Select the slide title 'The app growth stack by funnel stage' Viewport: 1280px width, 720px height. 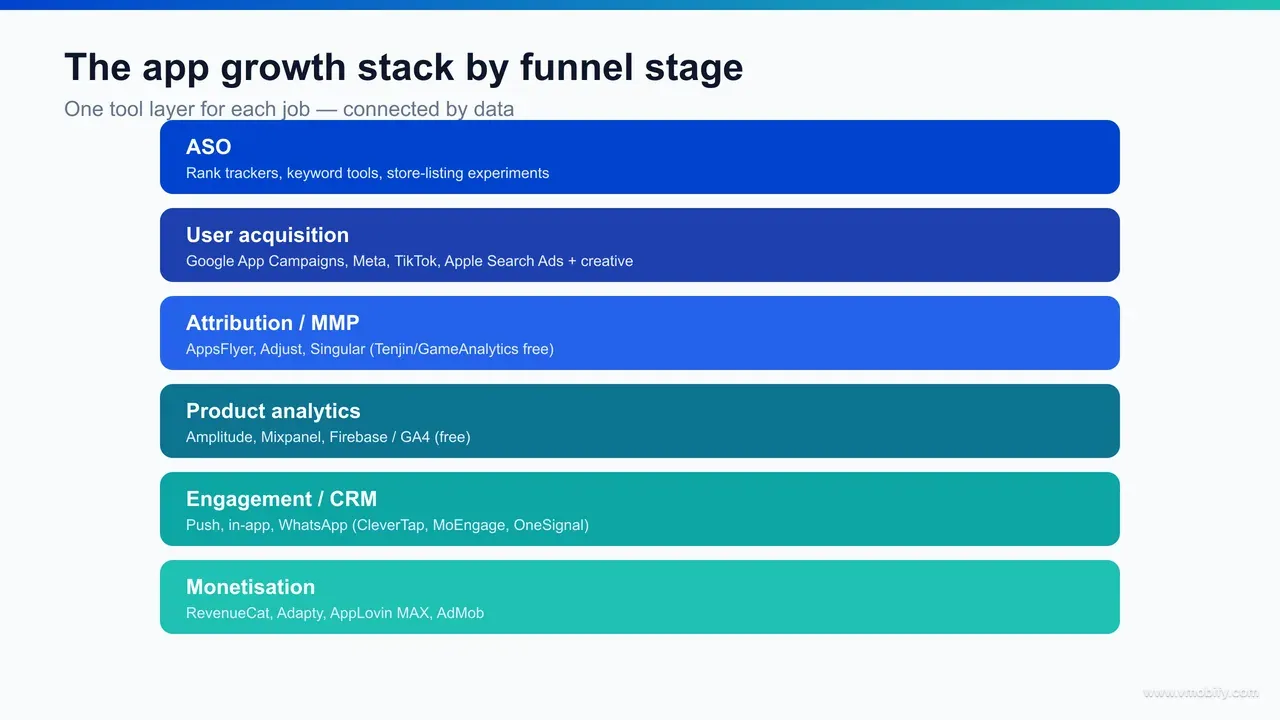pyautogui.click(x=404, y=68)
